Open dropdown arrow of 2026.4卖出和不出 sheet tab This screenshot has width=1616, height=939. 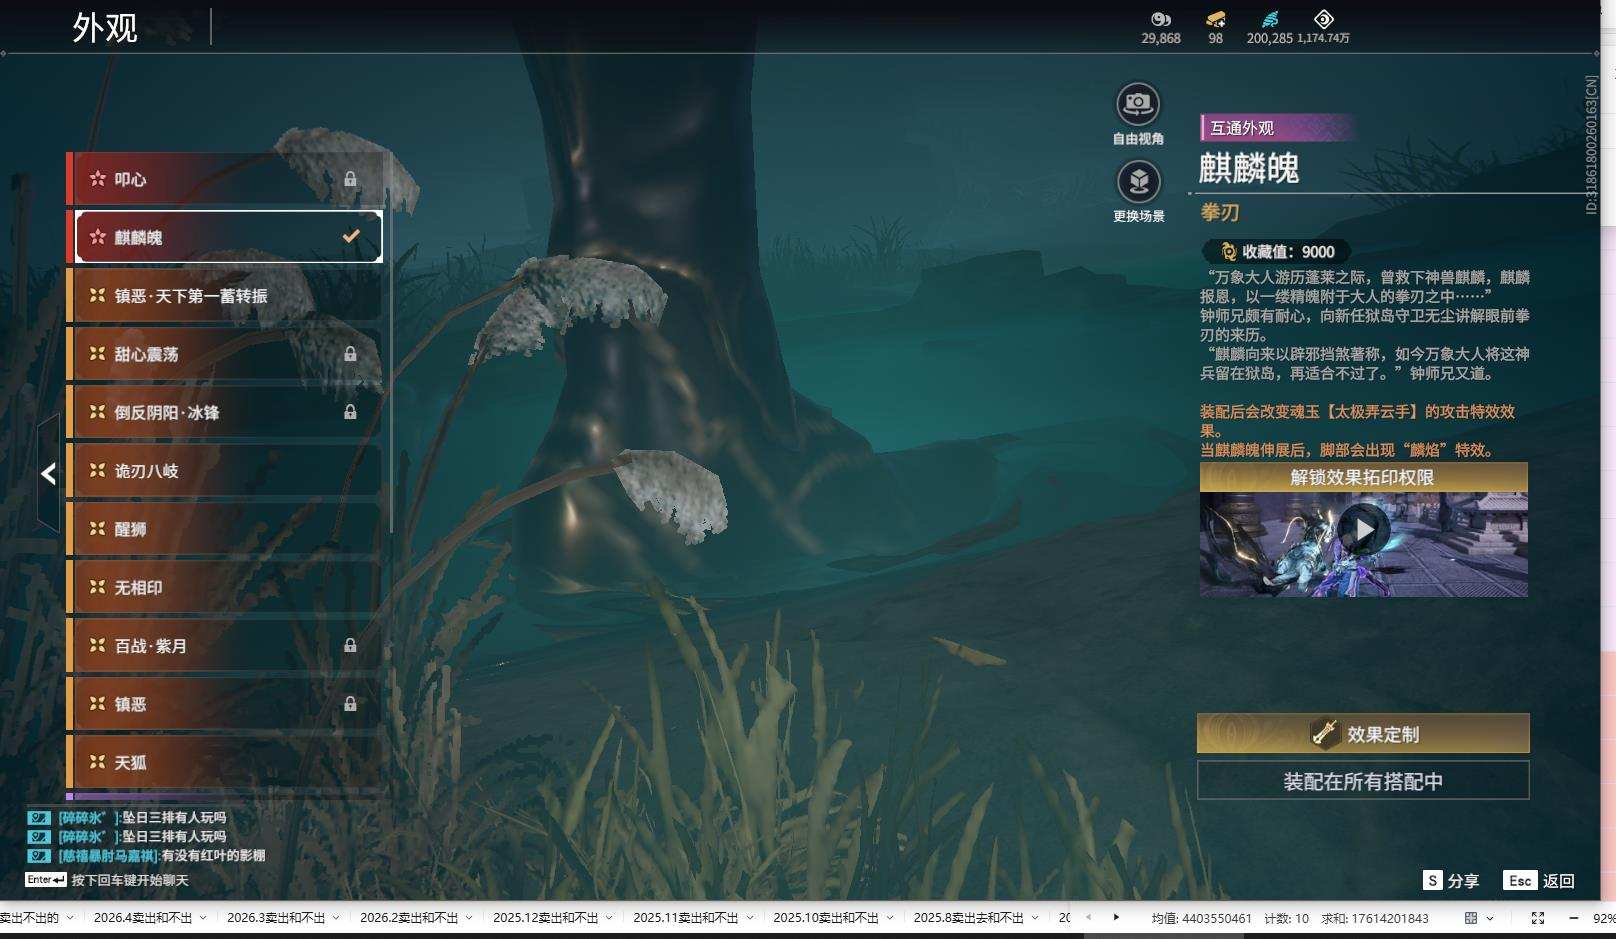203,918
